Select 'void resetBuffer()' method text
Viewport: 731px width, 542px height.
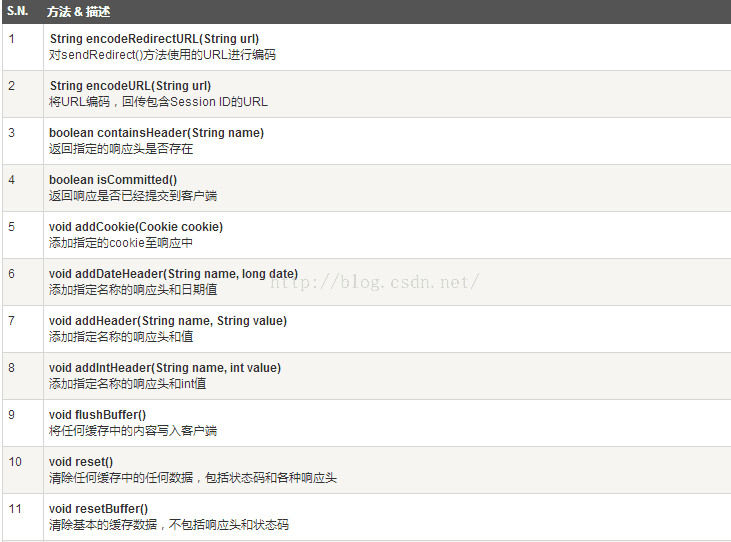[x=98, y=509]
